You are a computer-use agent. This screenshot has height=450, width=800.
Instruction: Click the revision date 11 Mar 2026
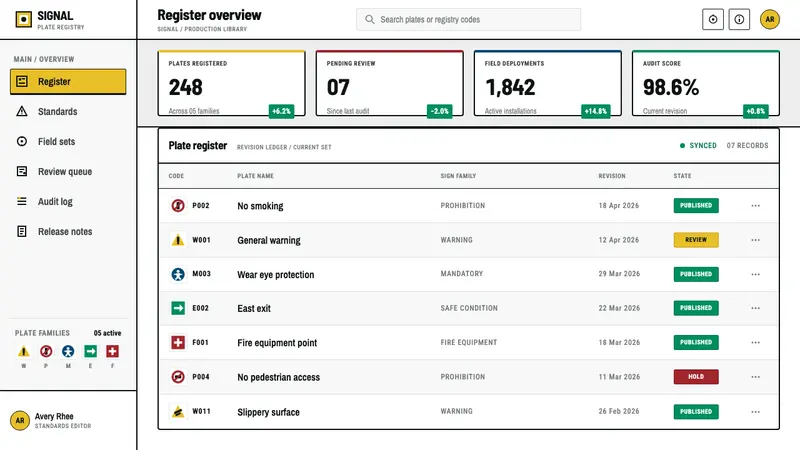619,377
